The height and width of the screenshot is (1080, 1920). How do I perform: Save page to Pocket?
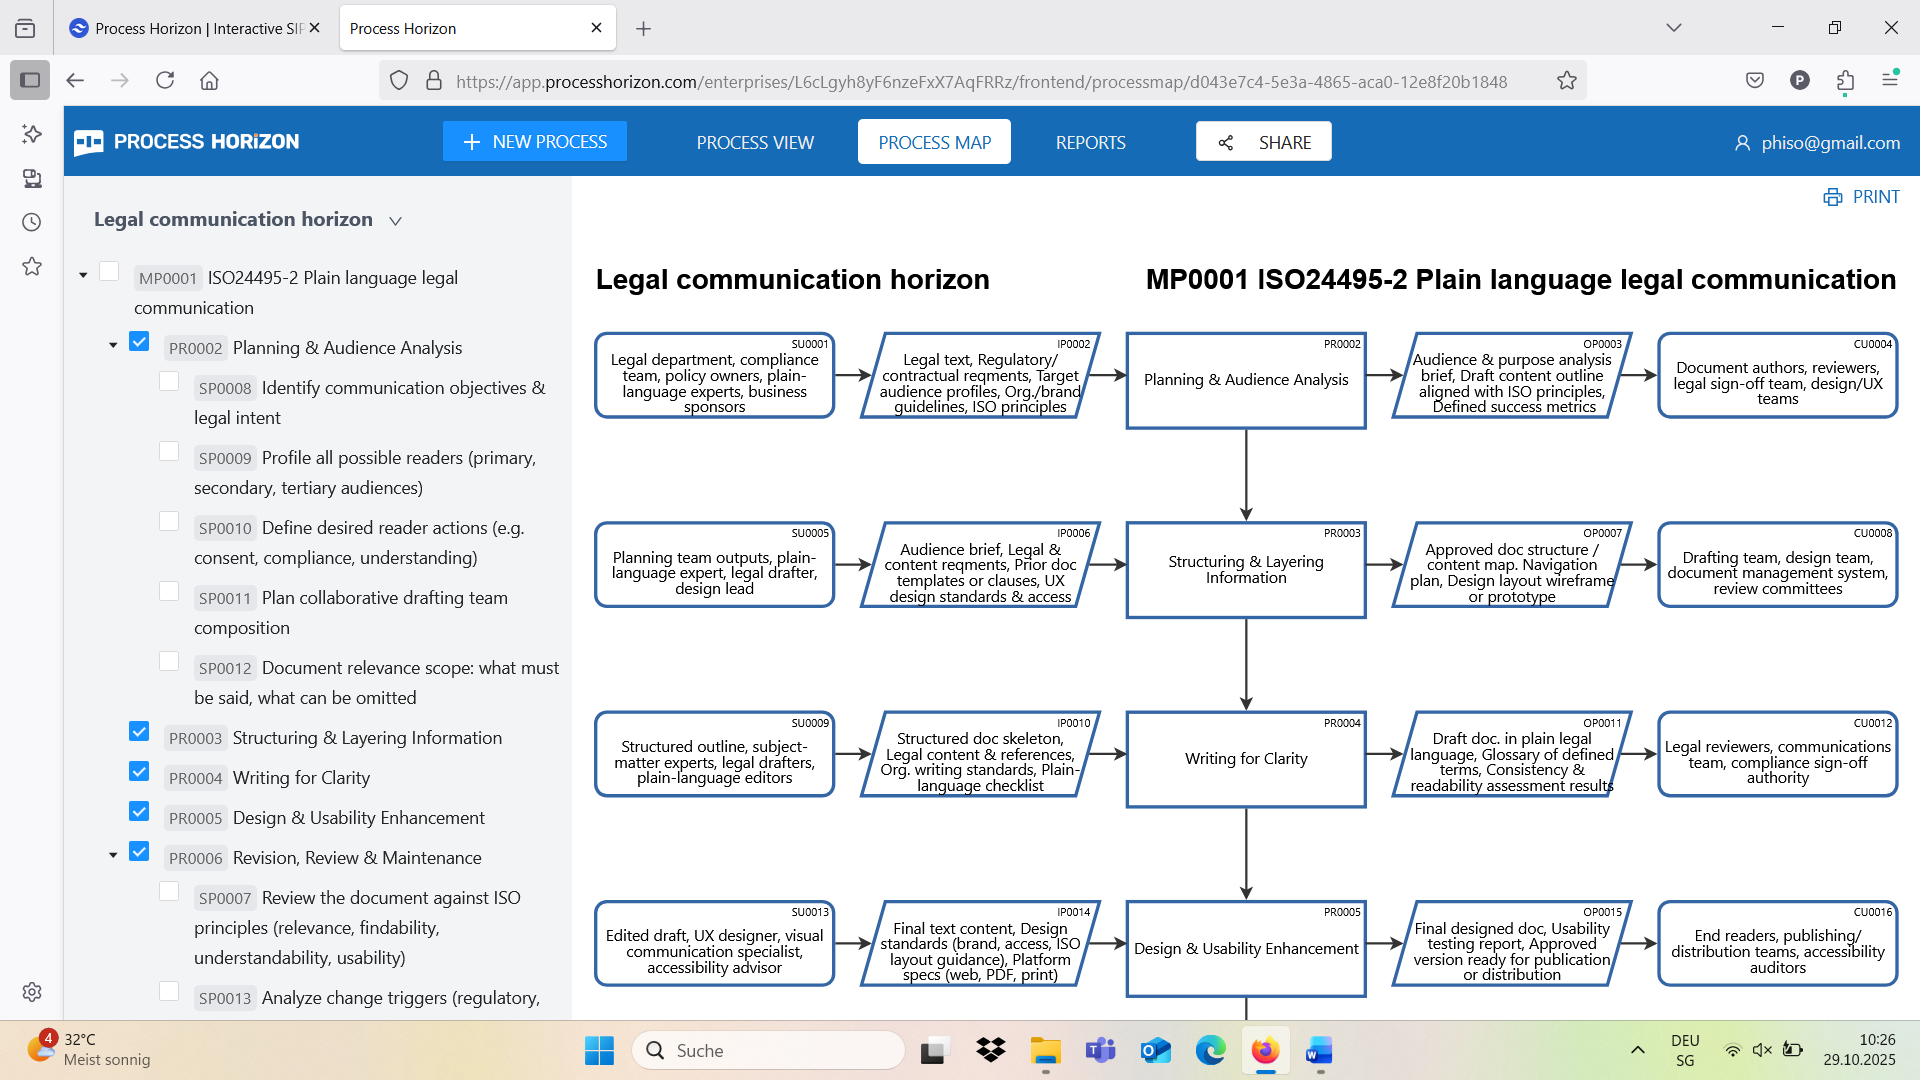coord(1755,80)
